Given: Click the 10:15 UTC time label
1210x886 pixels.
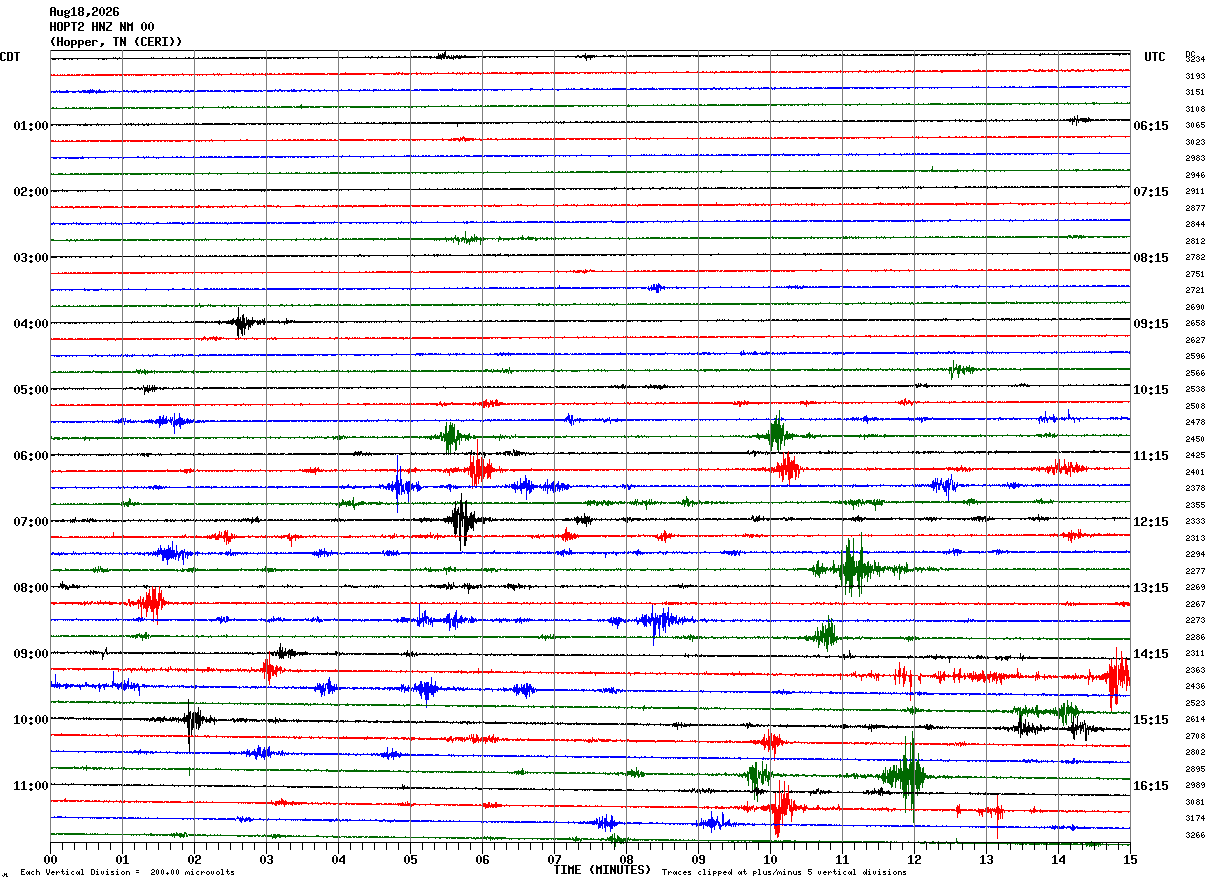Looking at the screenshot, I should point(1151,390).
